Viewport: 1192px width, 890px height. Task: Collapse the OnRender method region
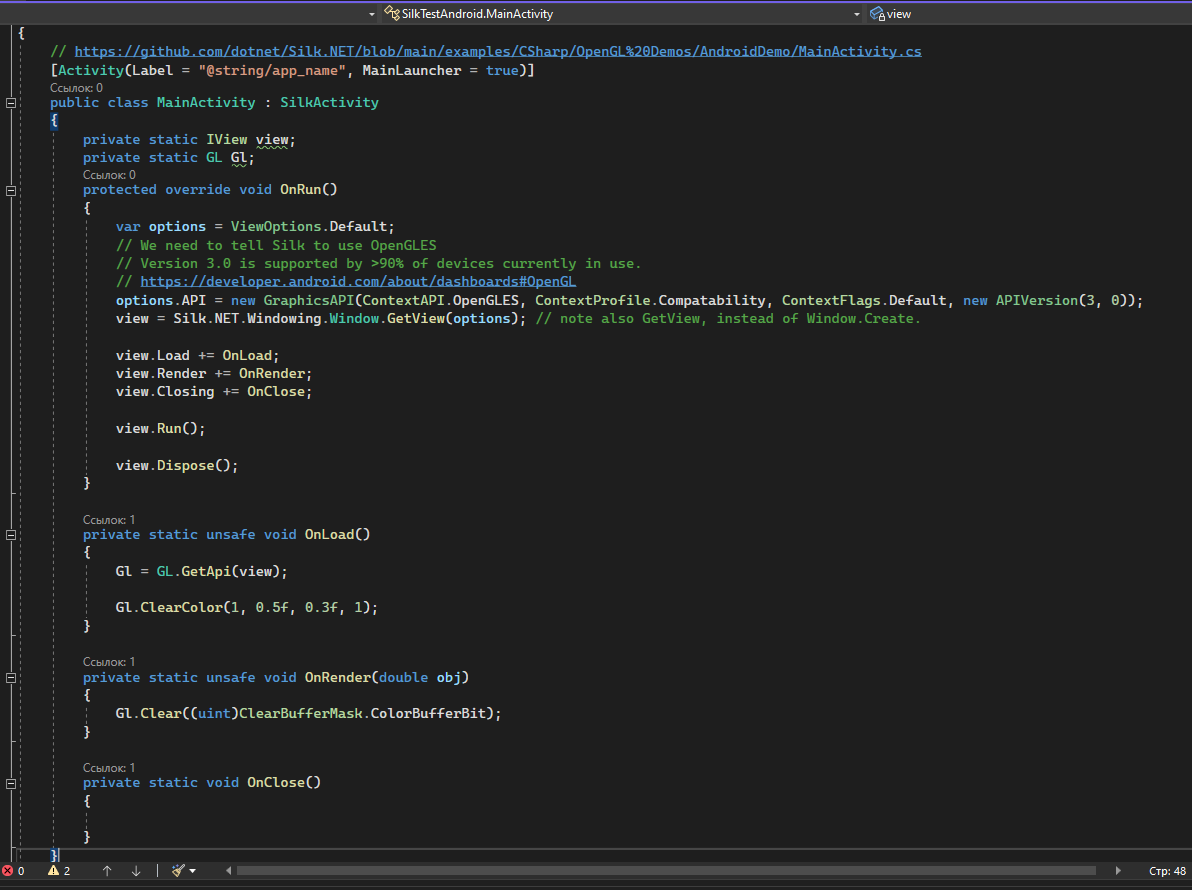10,677
